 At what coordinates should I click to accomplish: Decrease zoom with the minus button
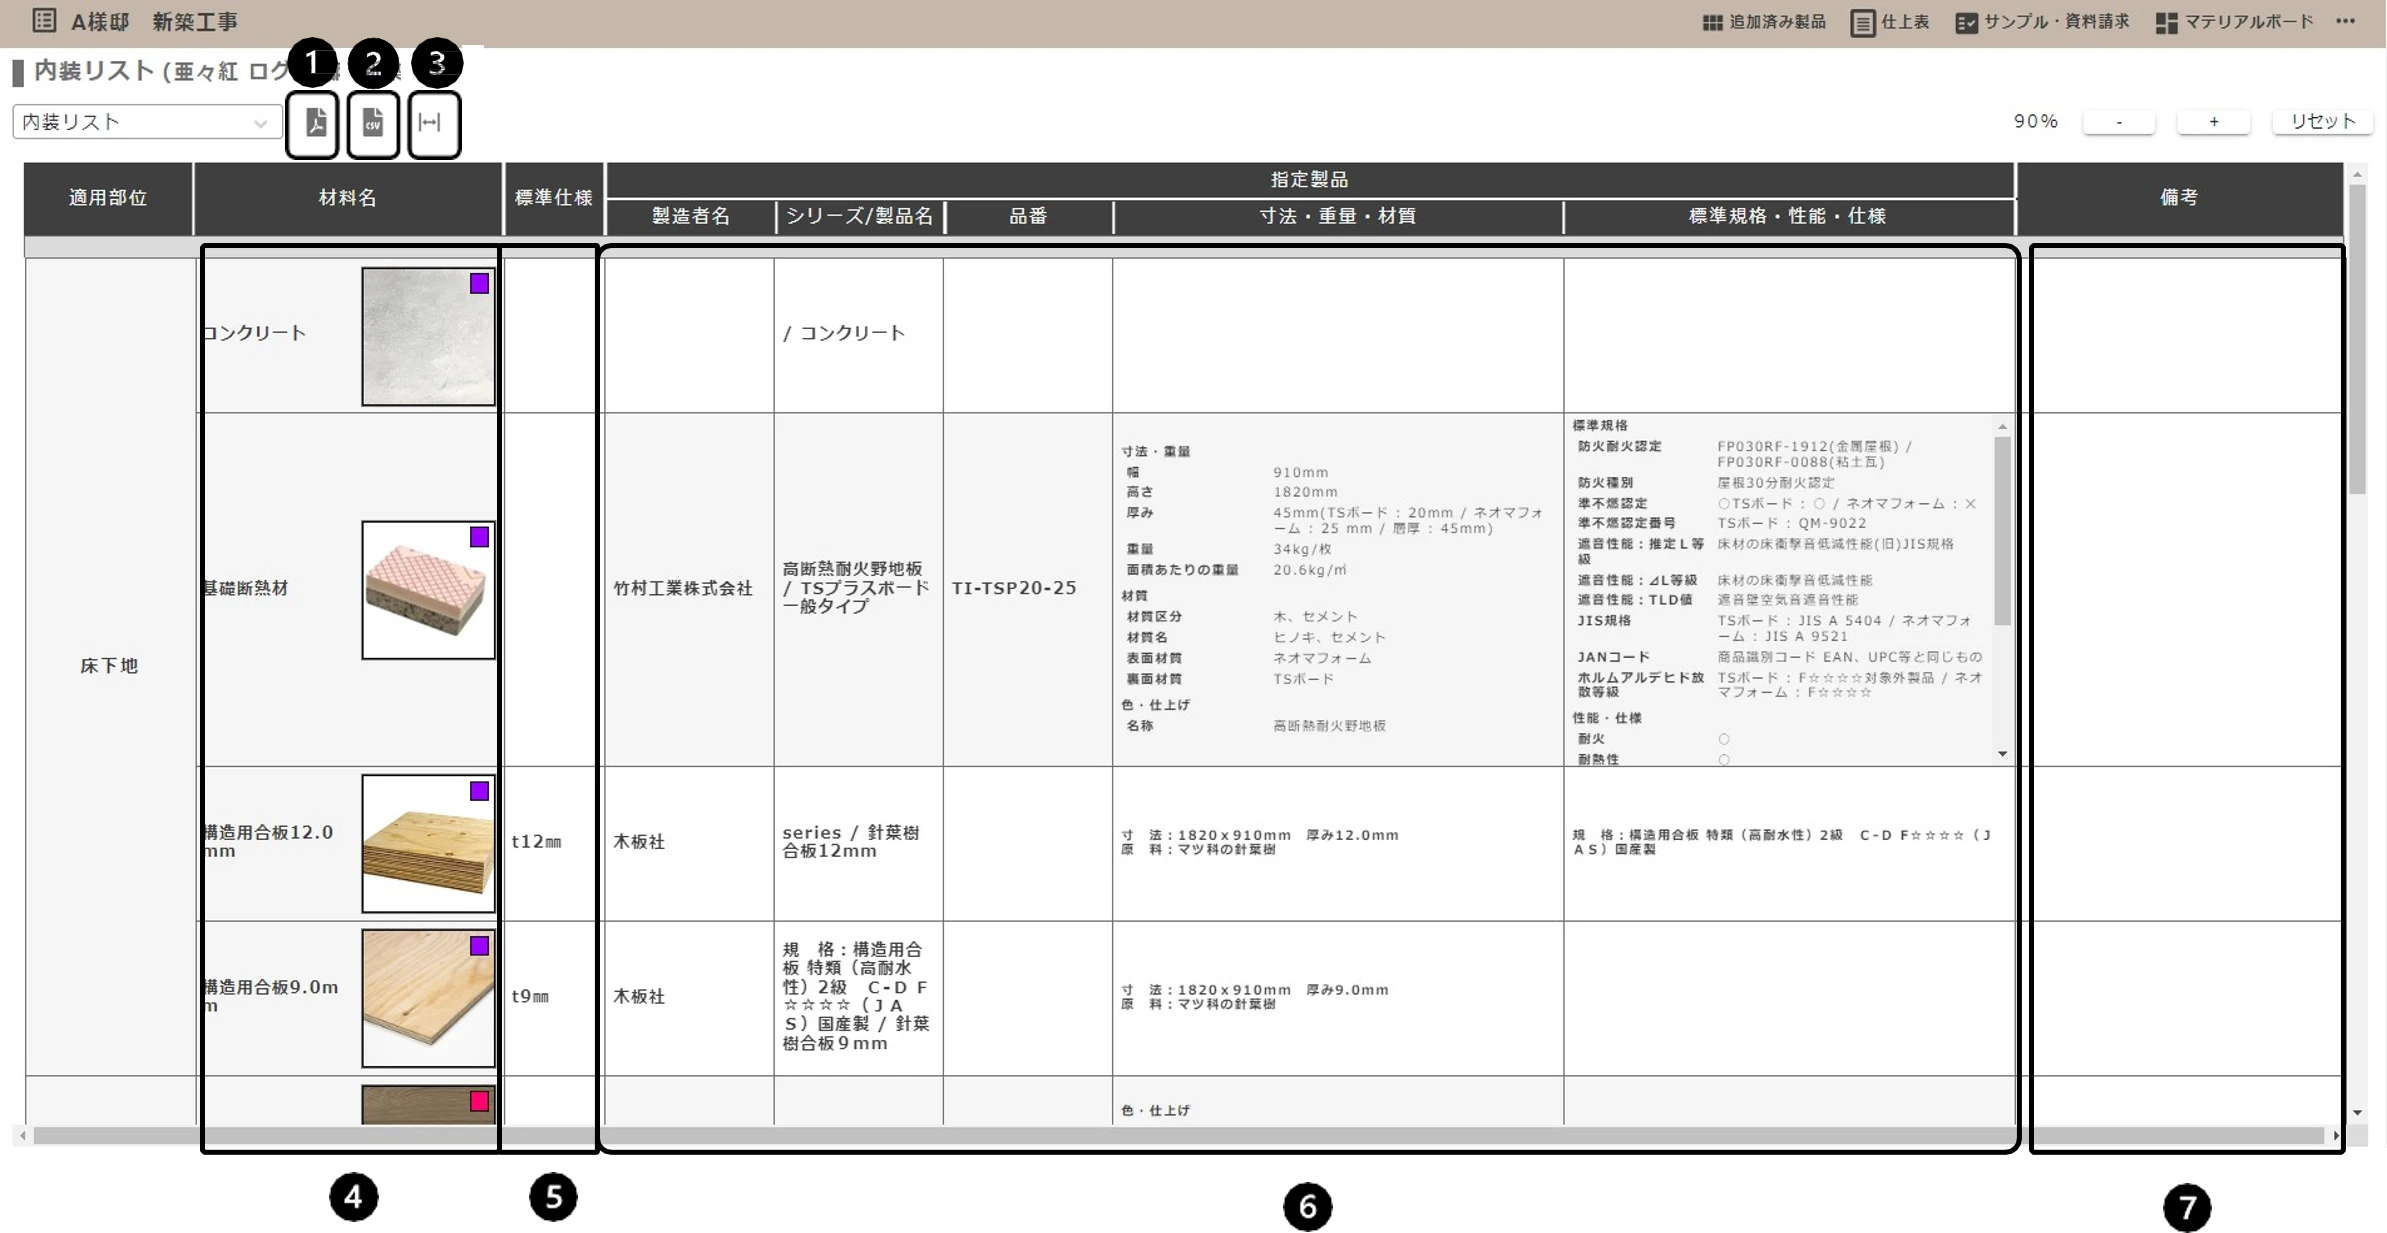click(2119, 121)
